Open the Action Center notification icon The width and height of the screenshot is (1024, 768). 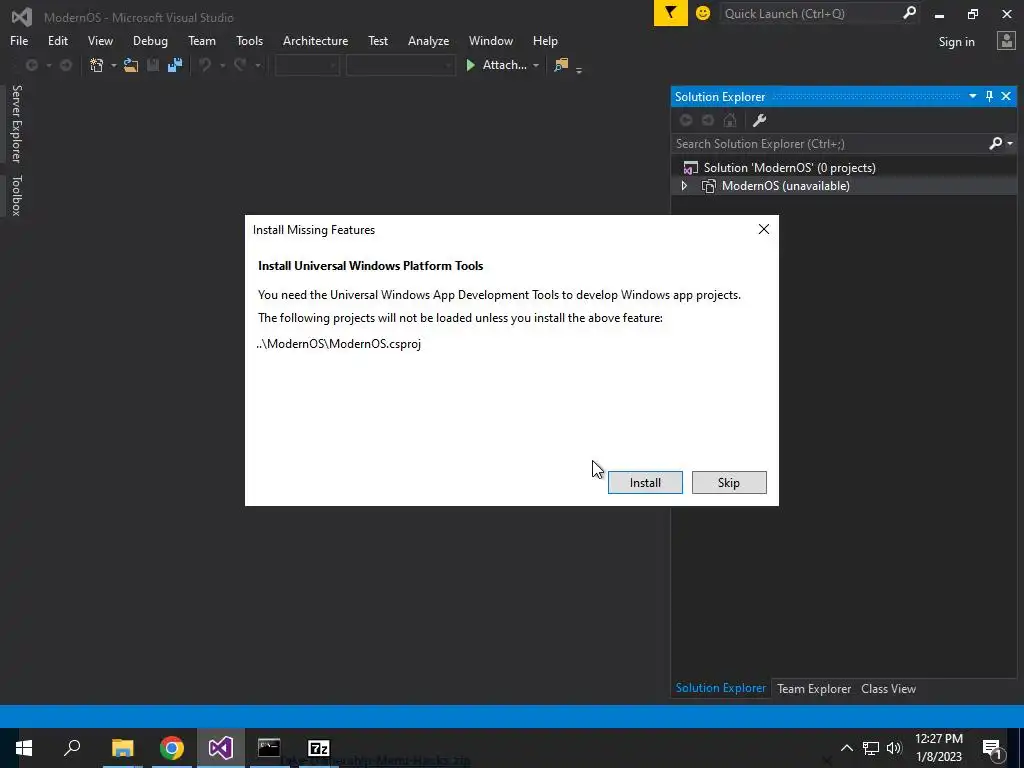click(993, 748)
